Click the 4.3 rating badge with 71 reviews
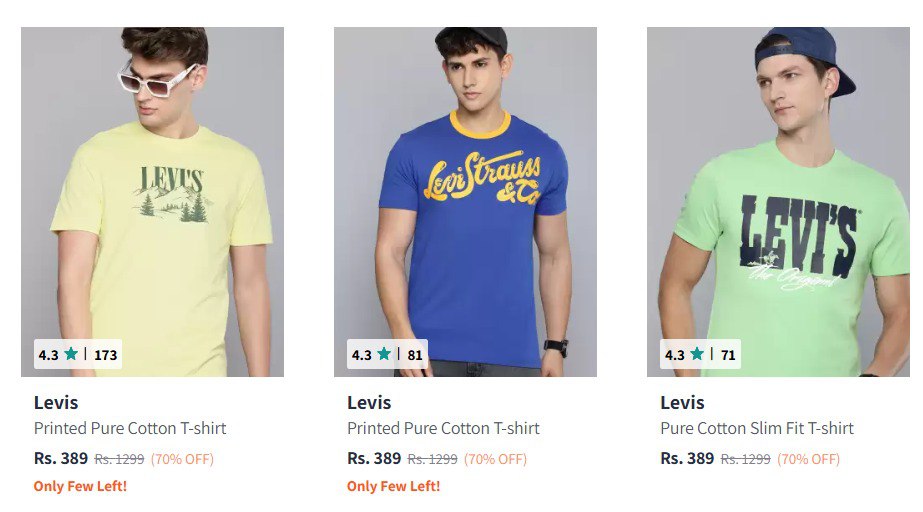The width and height of the screenshot is (923, 512). 700,354
